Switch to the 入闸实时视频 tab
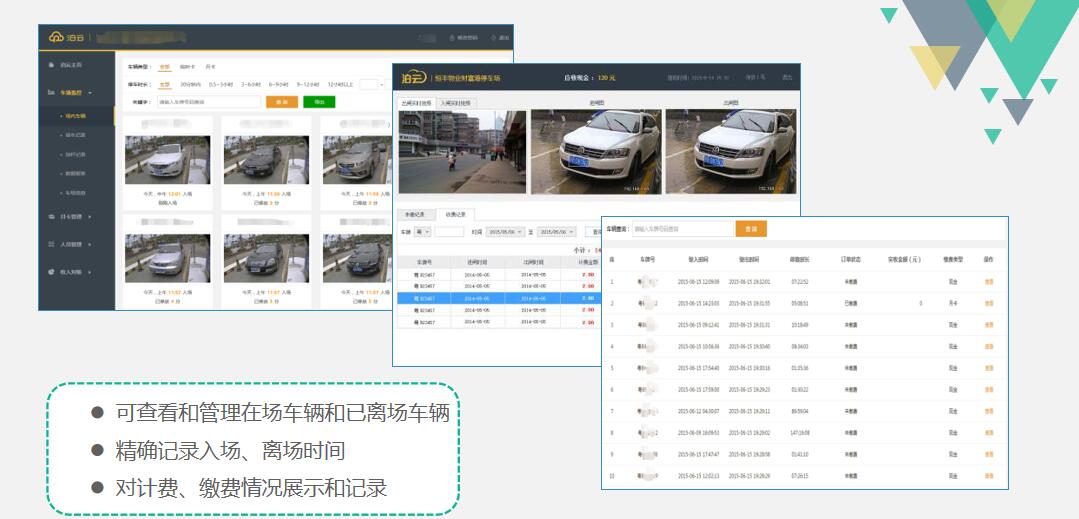The height and width of the screenshot is (519, 1079). (454, 103)
